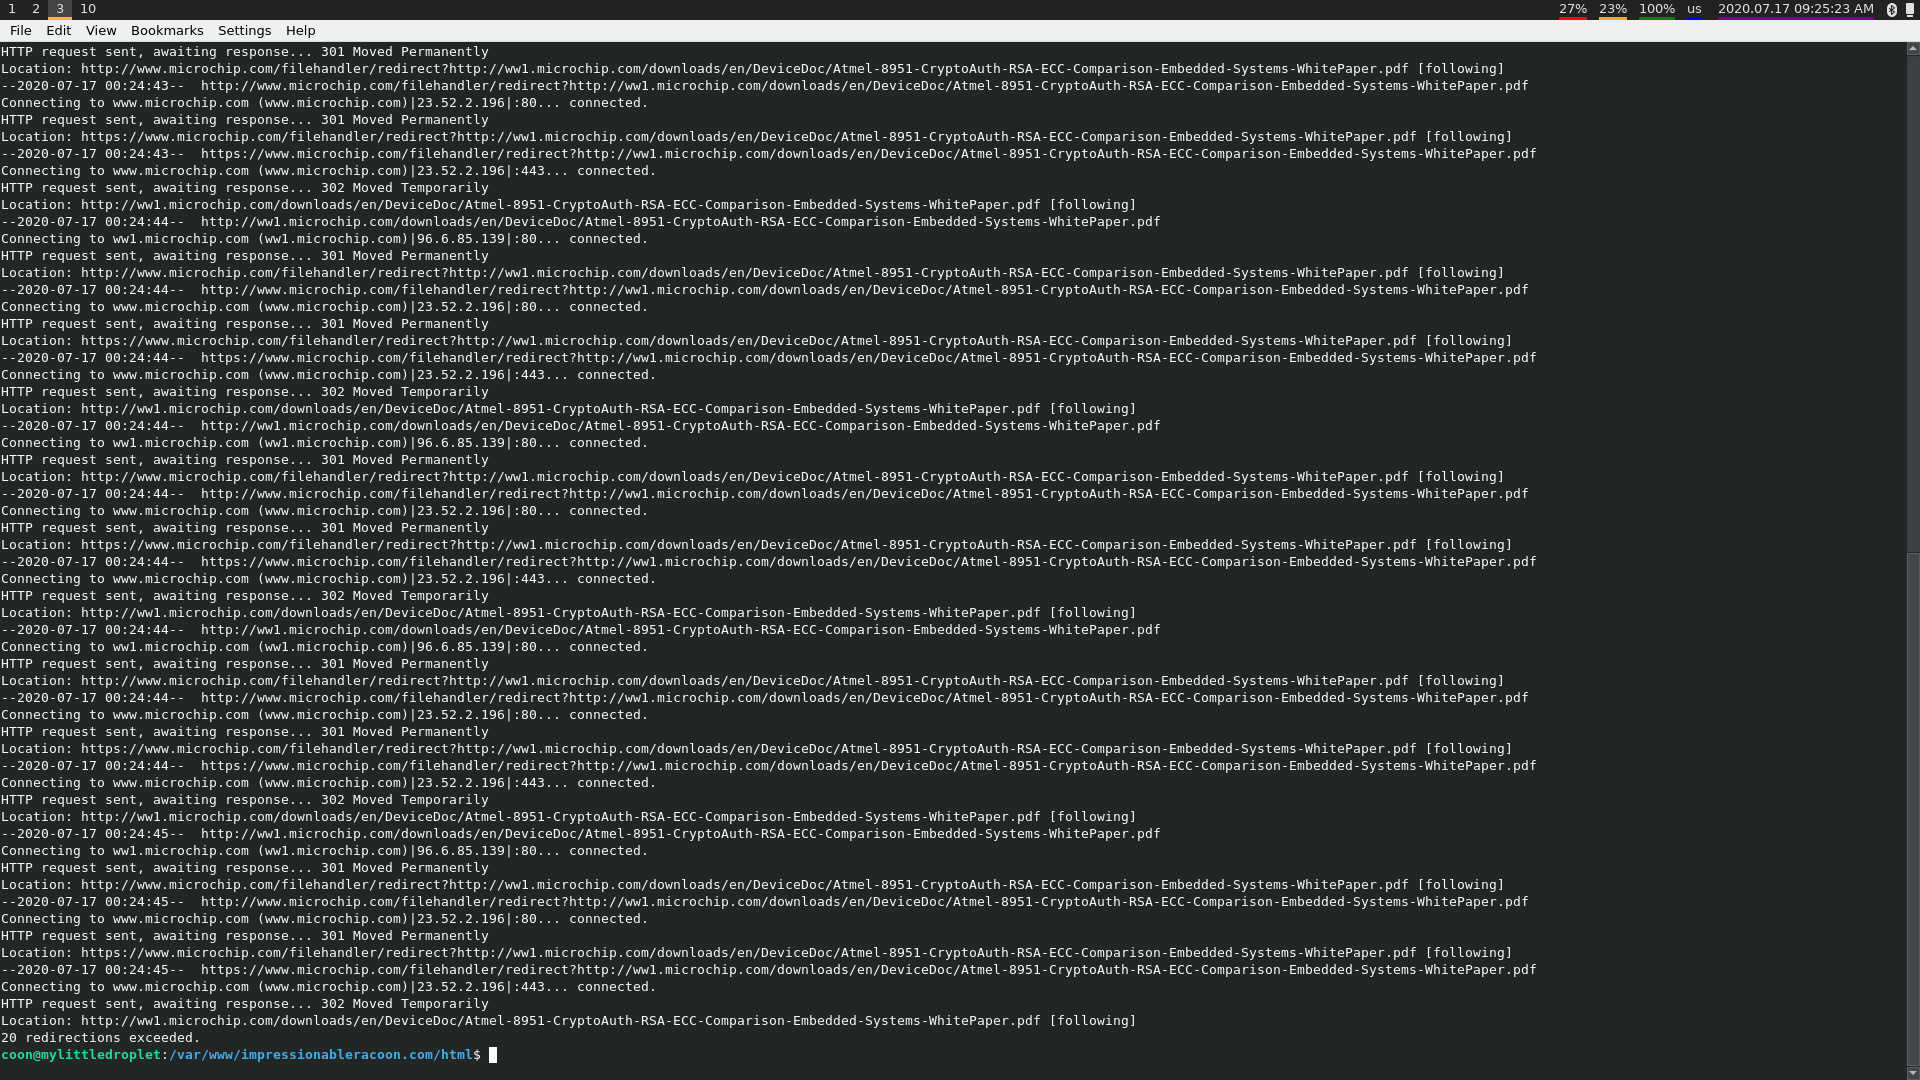Viewport: 1920px width, 1080px height.
Task: Click the 23% status bar indicator
Action: point(1613,9)
